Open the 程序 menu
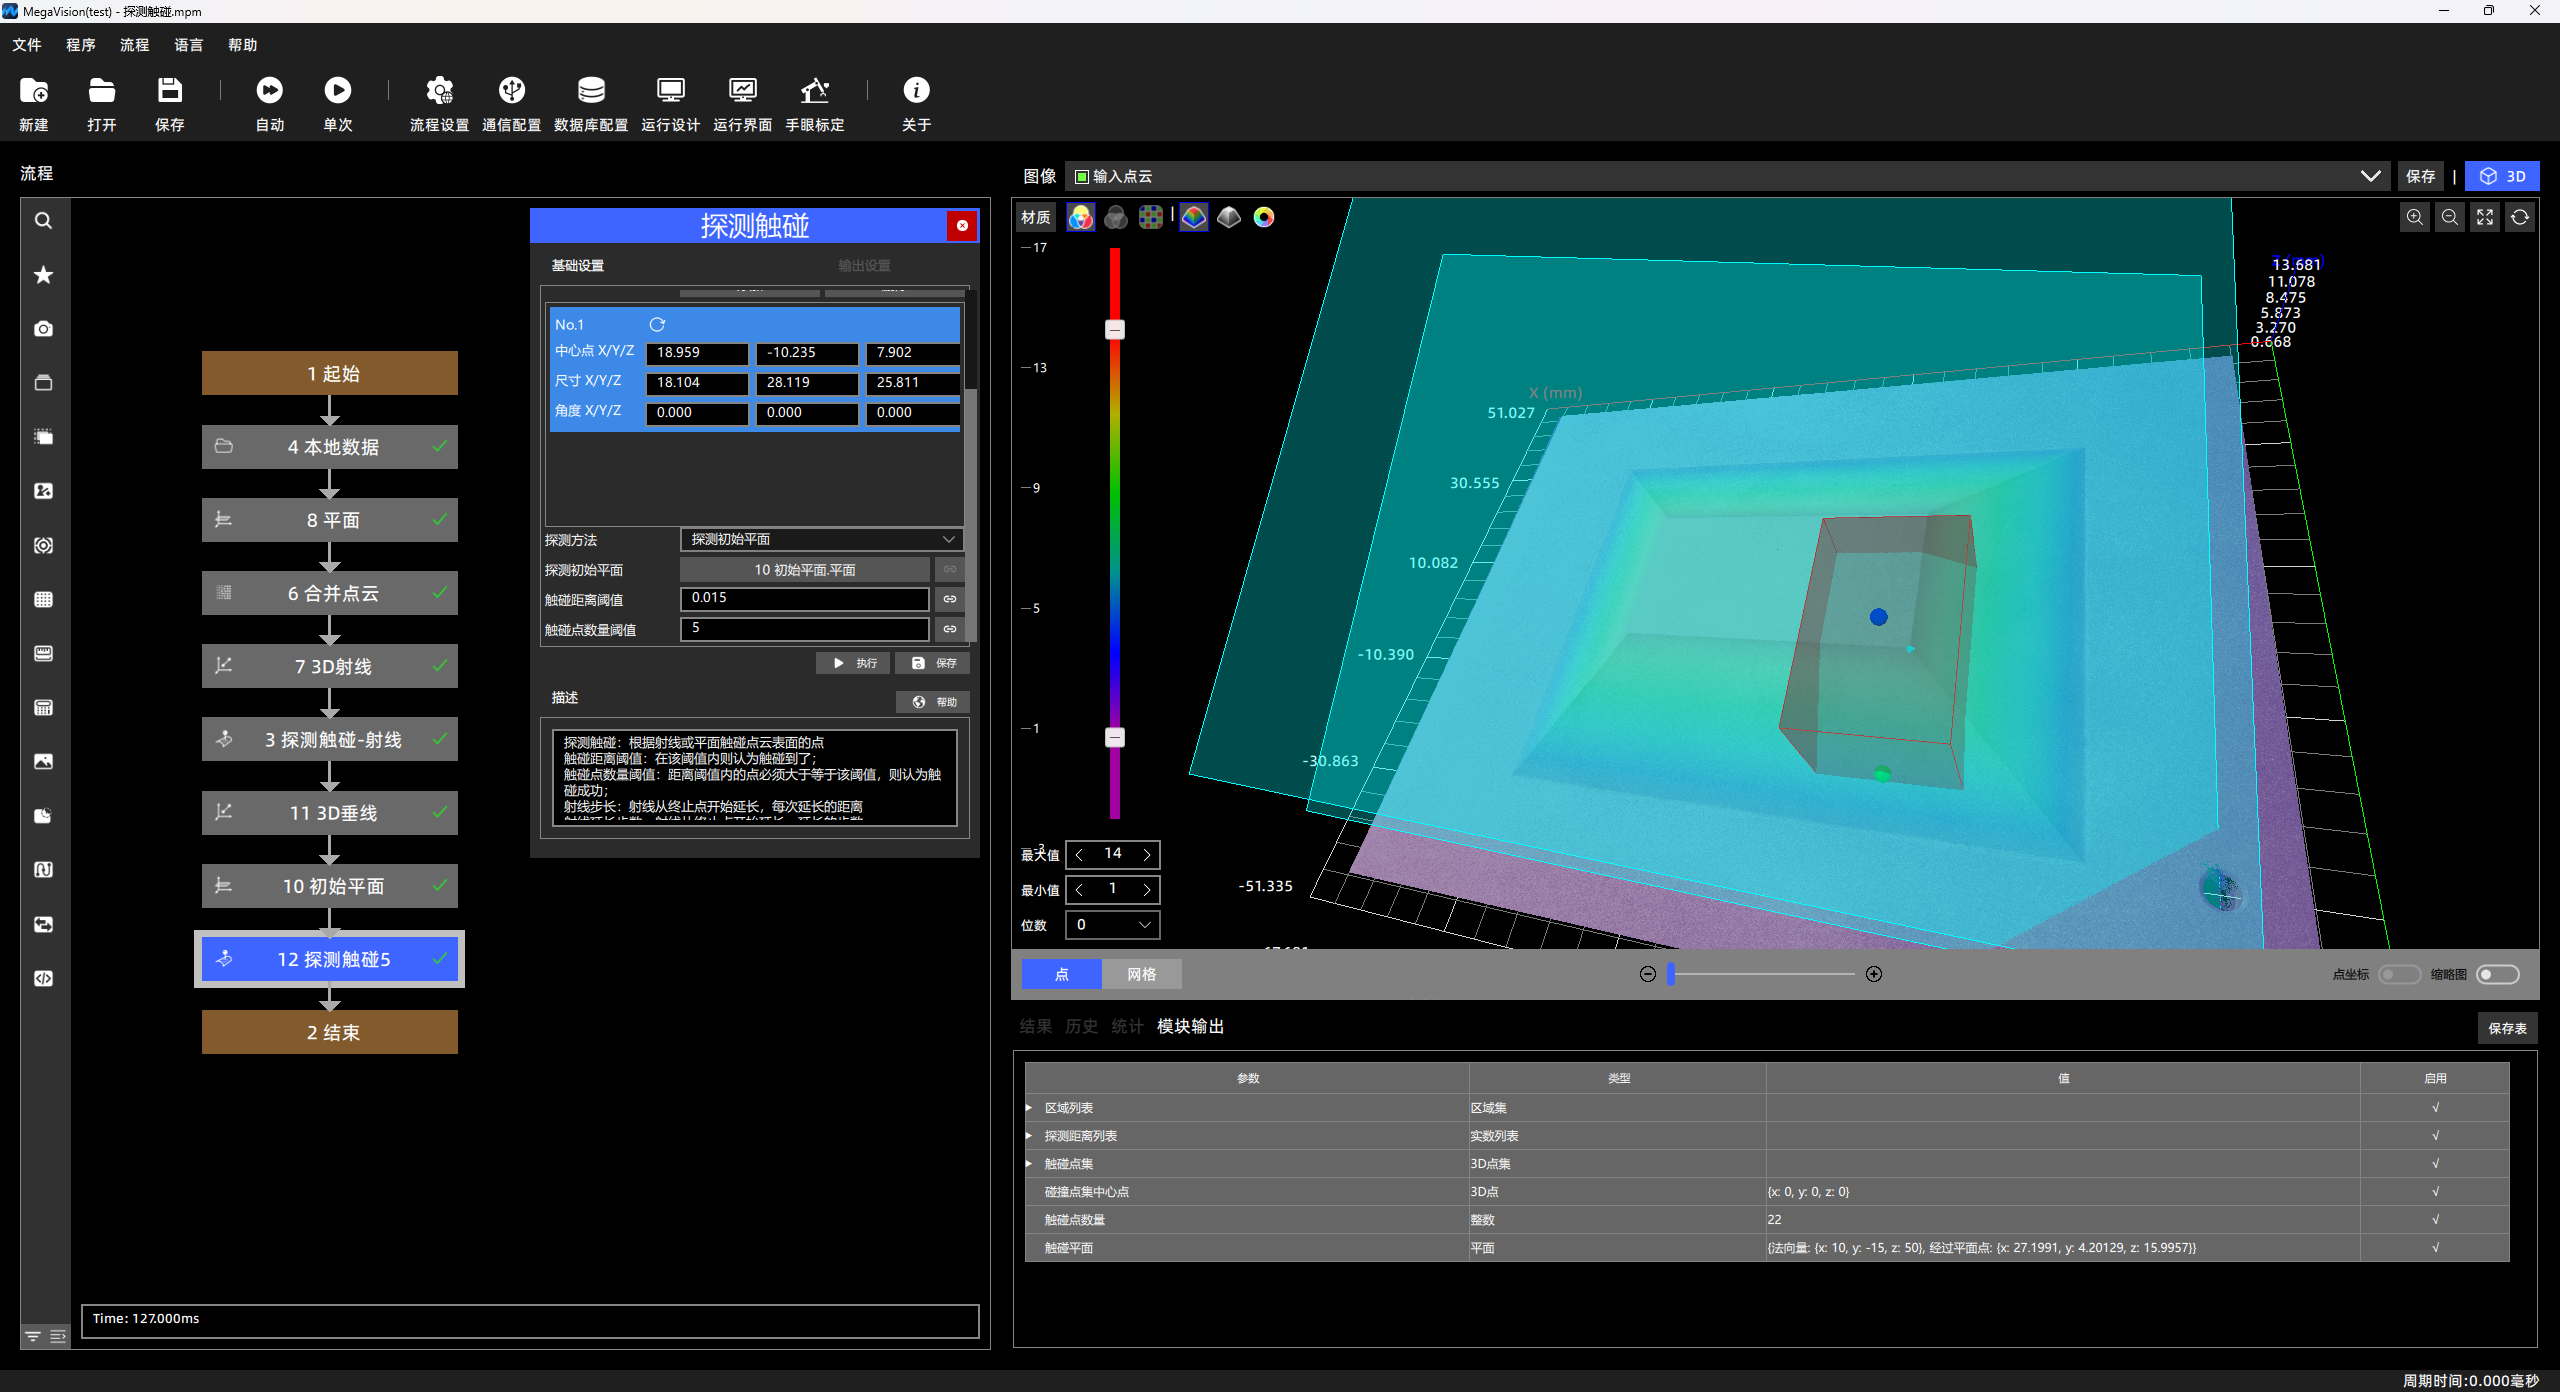The image size is (2560, 1392). 81,45
